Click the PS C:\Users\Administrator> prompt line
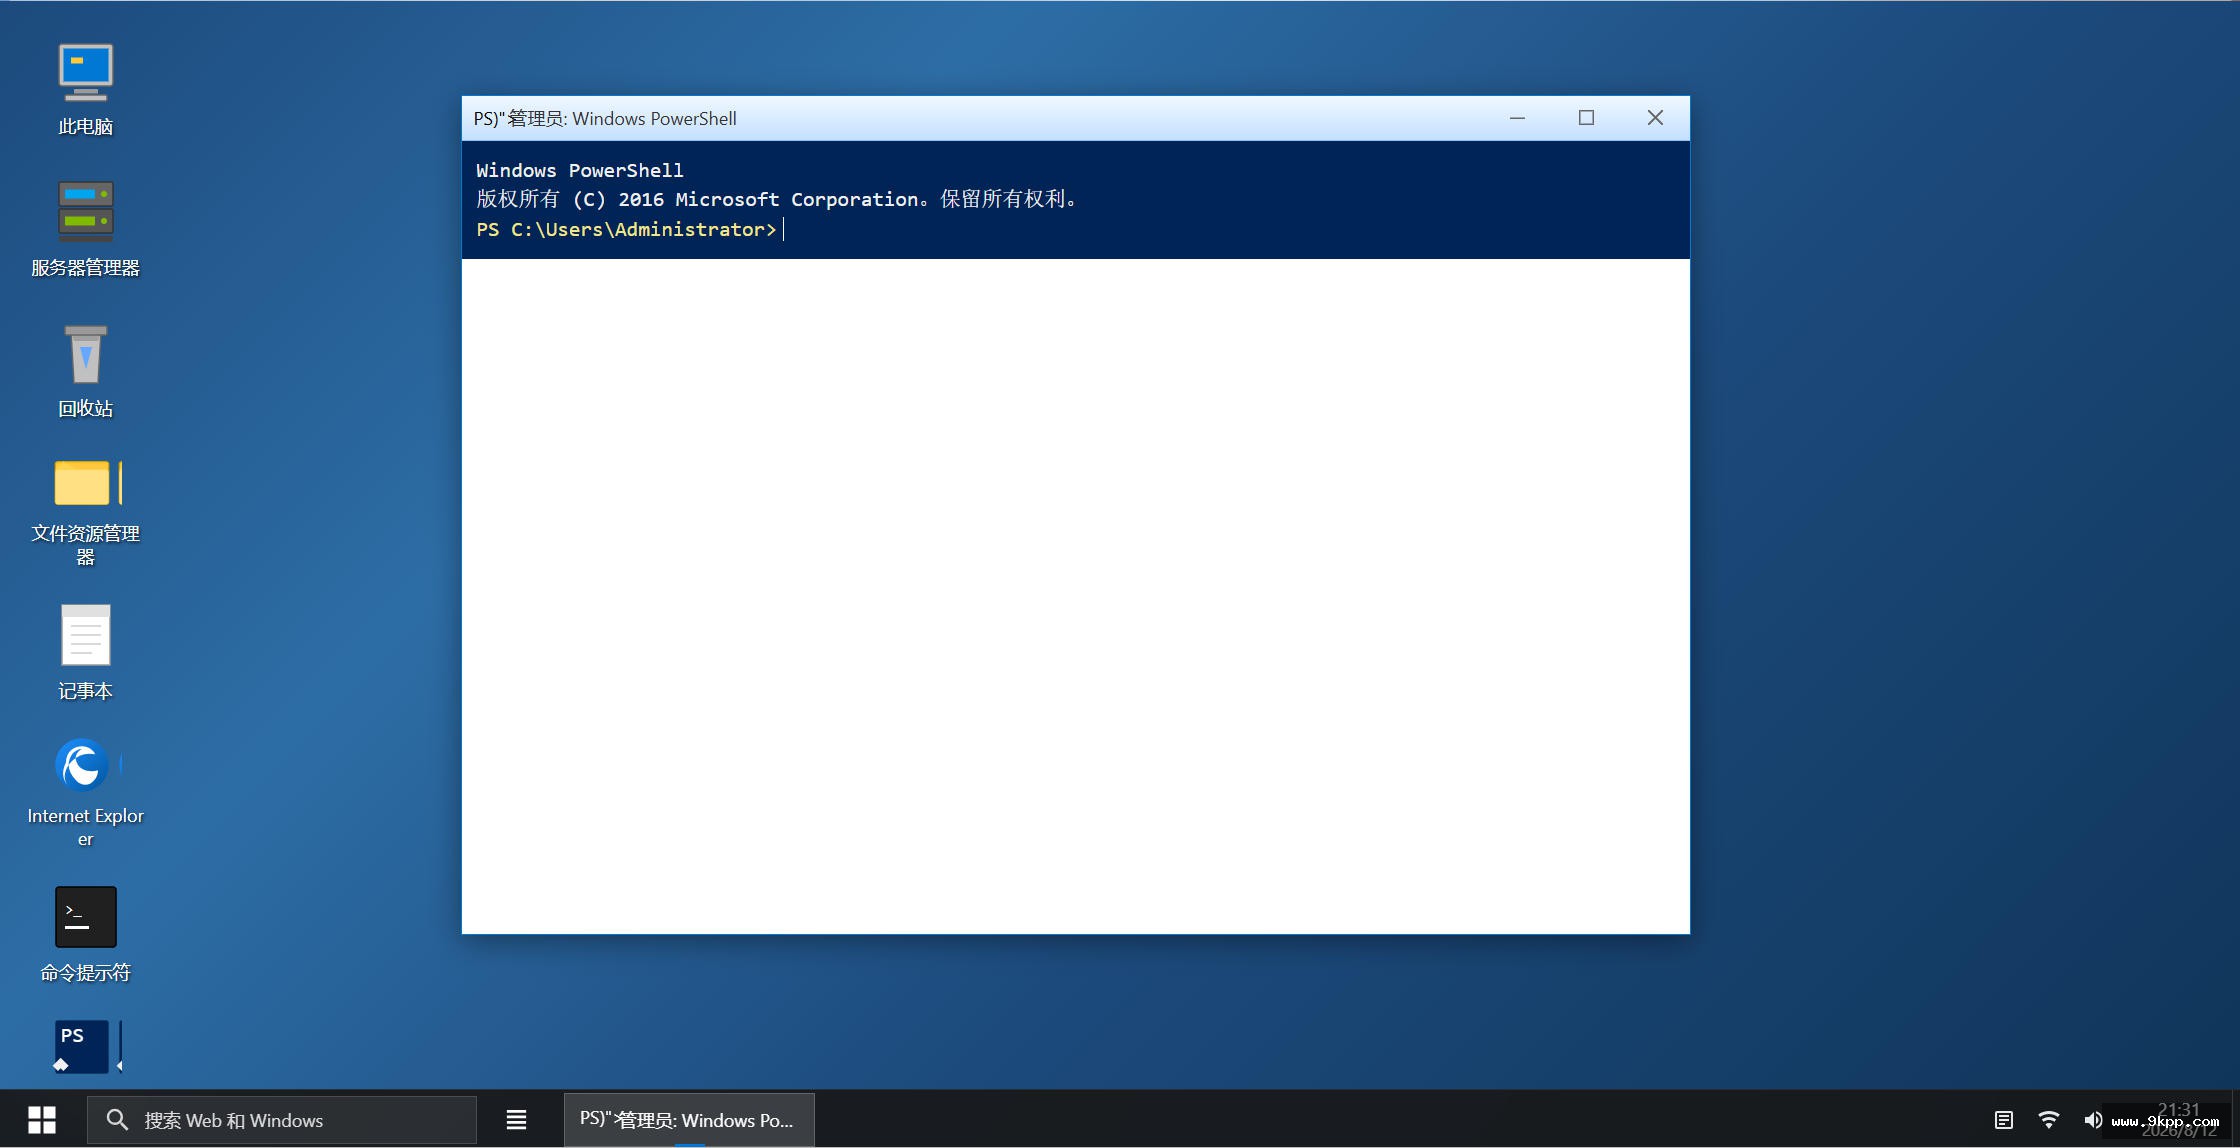Screen dimensions: 2240x1148 coord(626,230)
